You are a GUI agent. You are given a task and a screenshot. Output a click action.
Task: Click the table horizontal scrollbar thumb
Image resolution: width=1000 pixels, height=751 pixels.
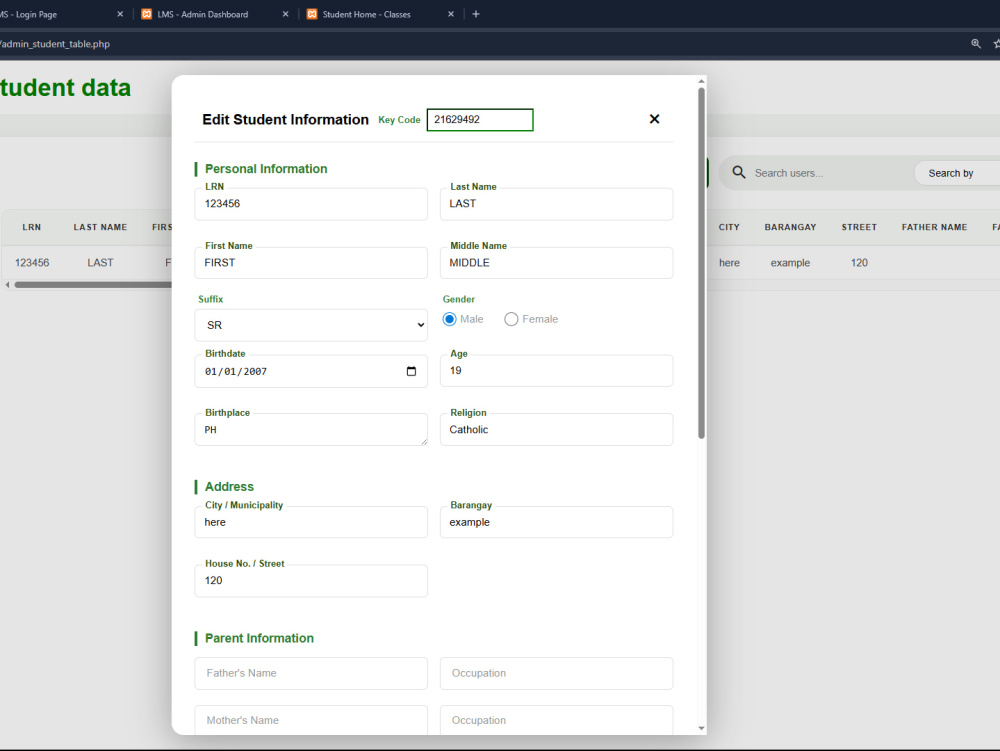pyautogui.click(x=93, y=285)
